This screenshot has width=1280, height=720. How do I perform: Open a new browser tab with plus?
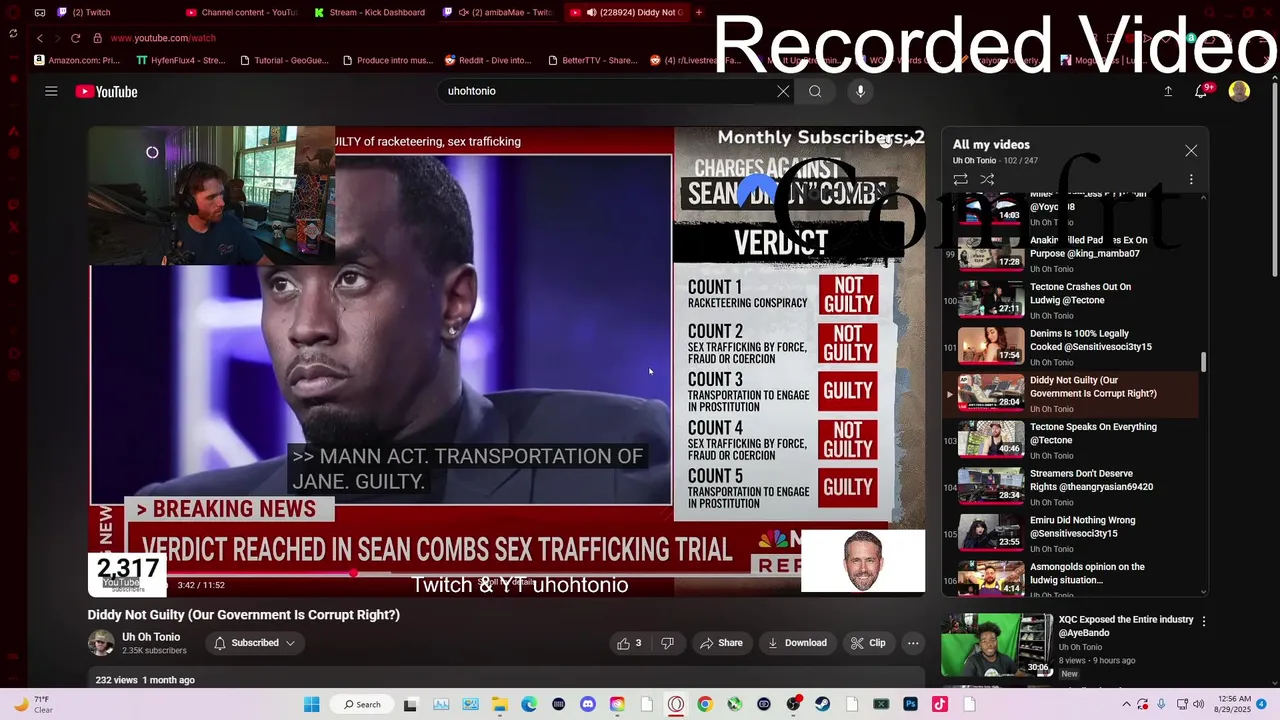698,12
